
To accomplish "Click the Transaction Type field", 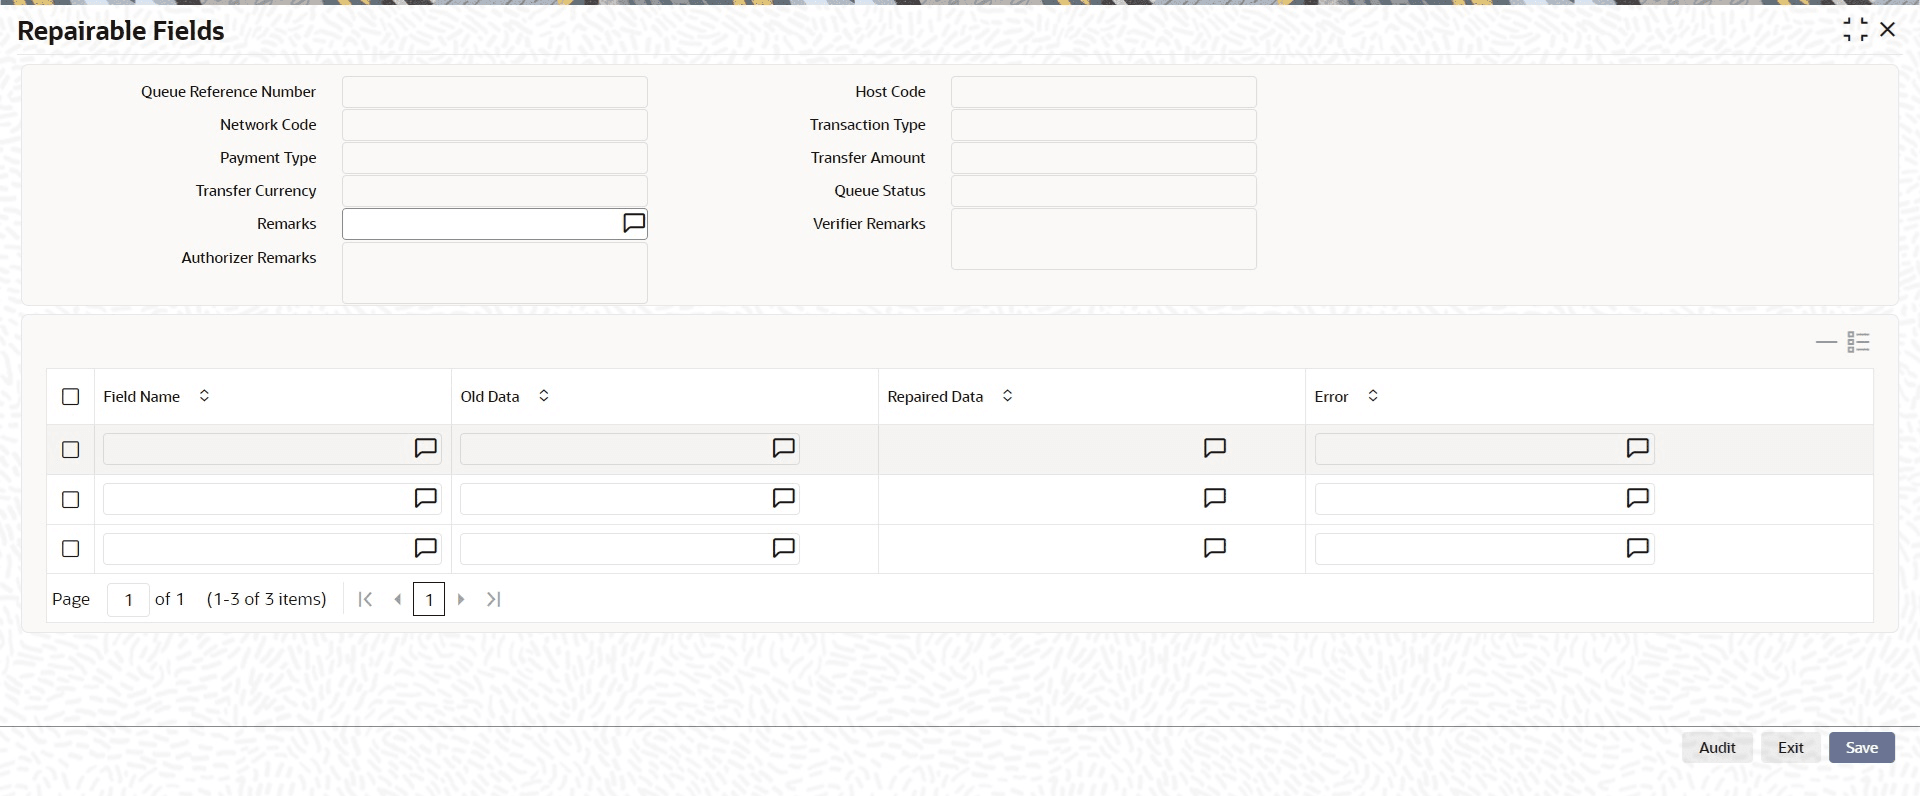I will click(x=1104, y=125).
